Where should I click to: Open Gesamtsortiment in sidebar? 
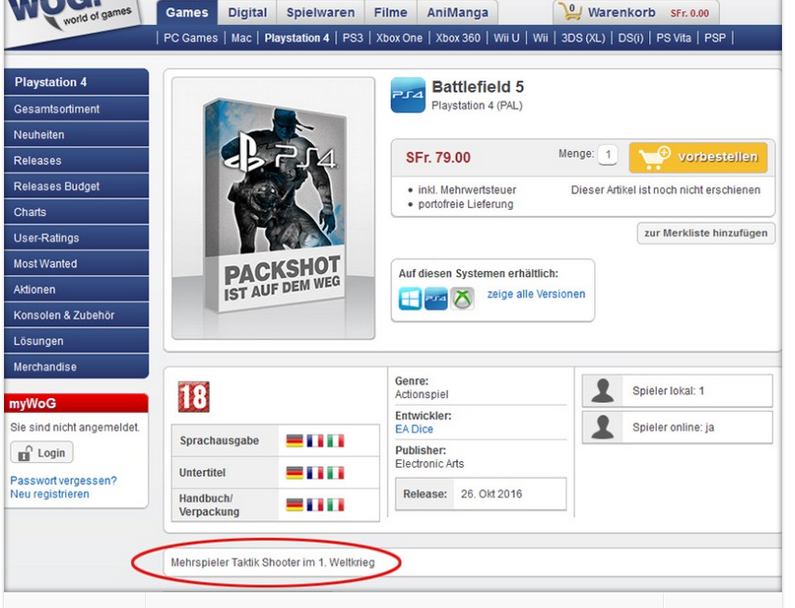77,109
